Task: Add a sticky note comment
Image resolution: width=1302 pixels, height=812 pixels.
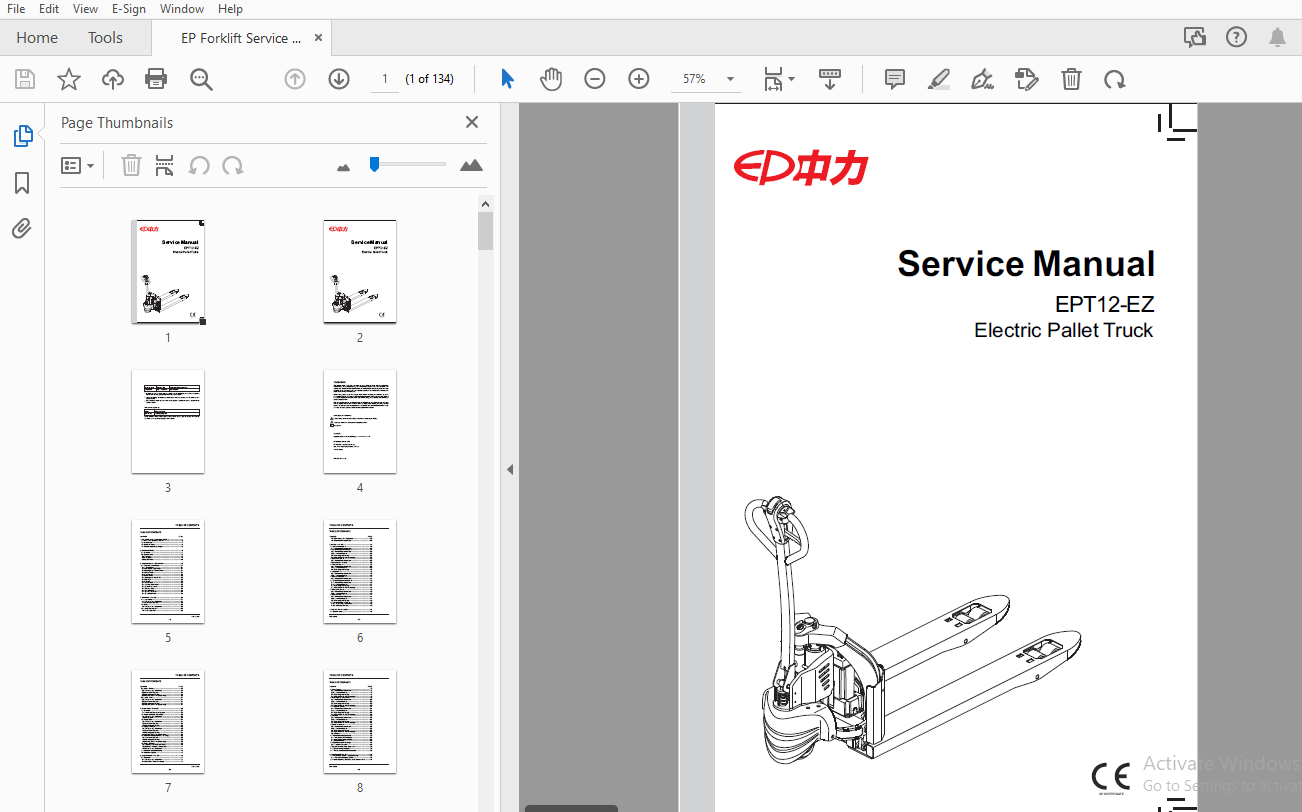Action: [x=895, y=79]
